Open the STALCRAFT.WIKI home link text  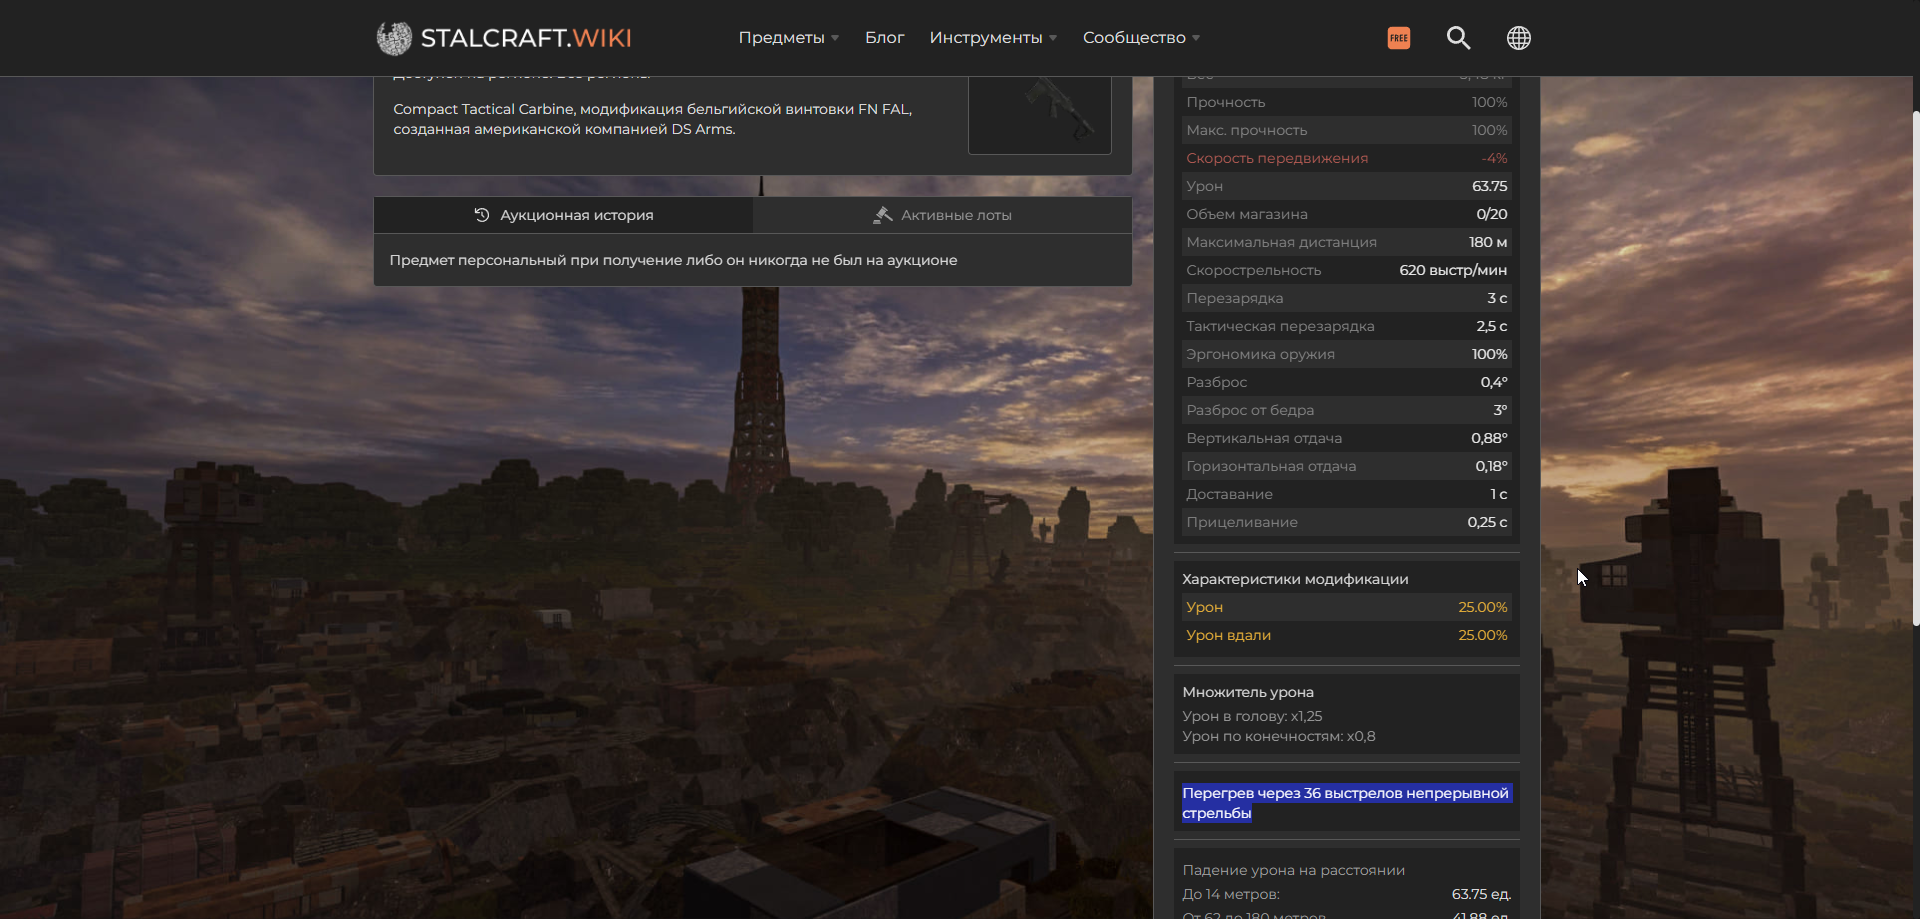[526, 38]
